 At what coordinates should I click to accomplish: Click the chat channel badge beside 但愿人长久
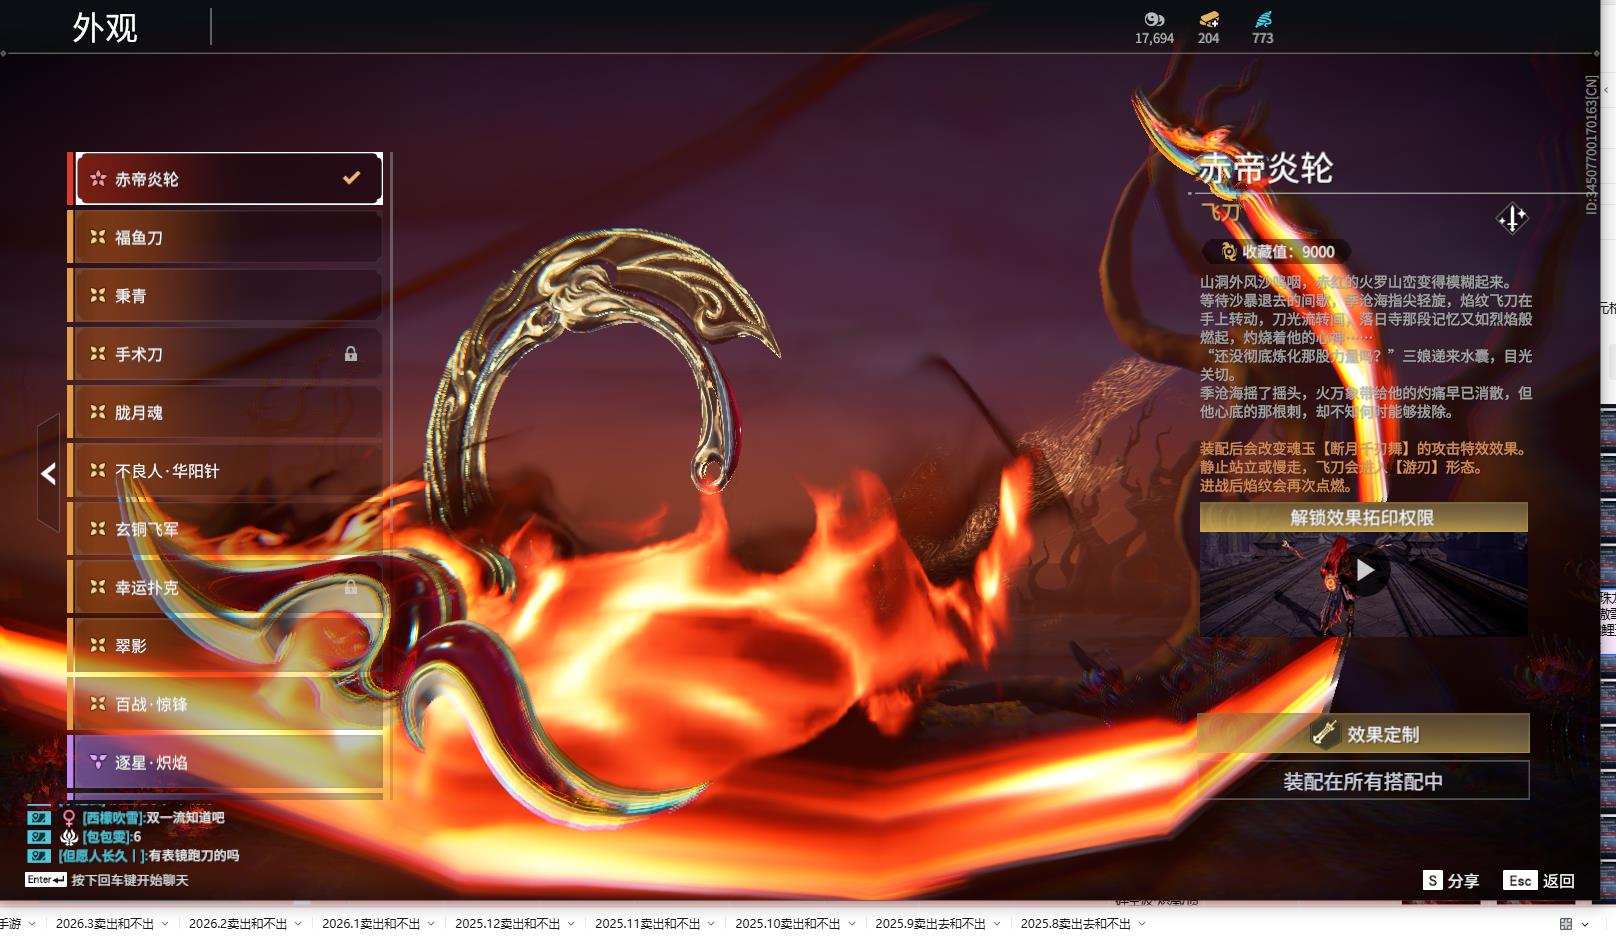pos(38,856)
